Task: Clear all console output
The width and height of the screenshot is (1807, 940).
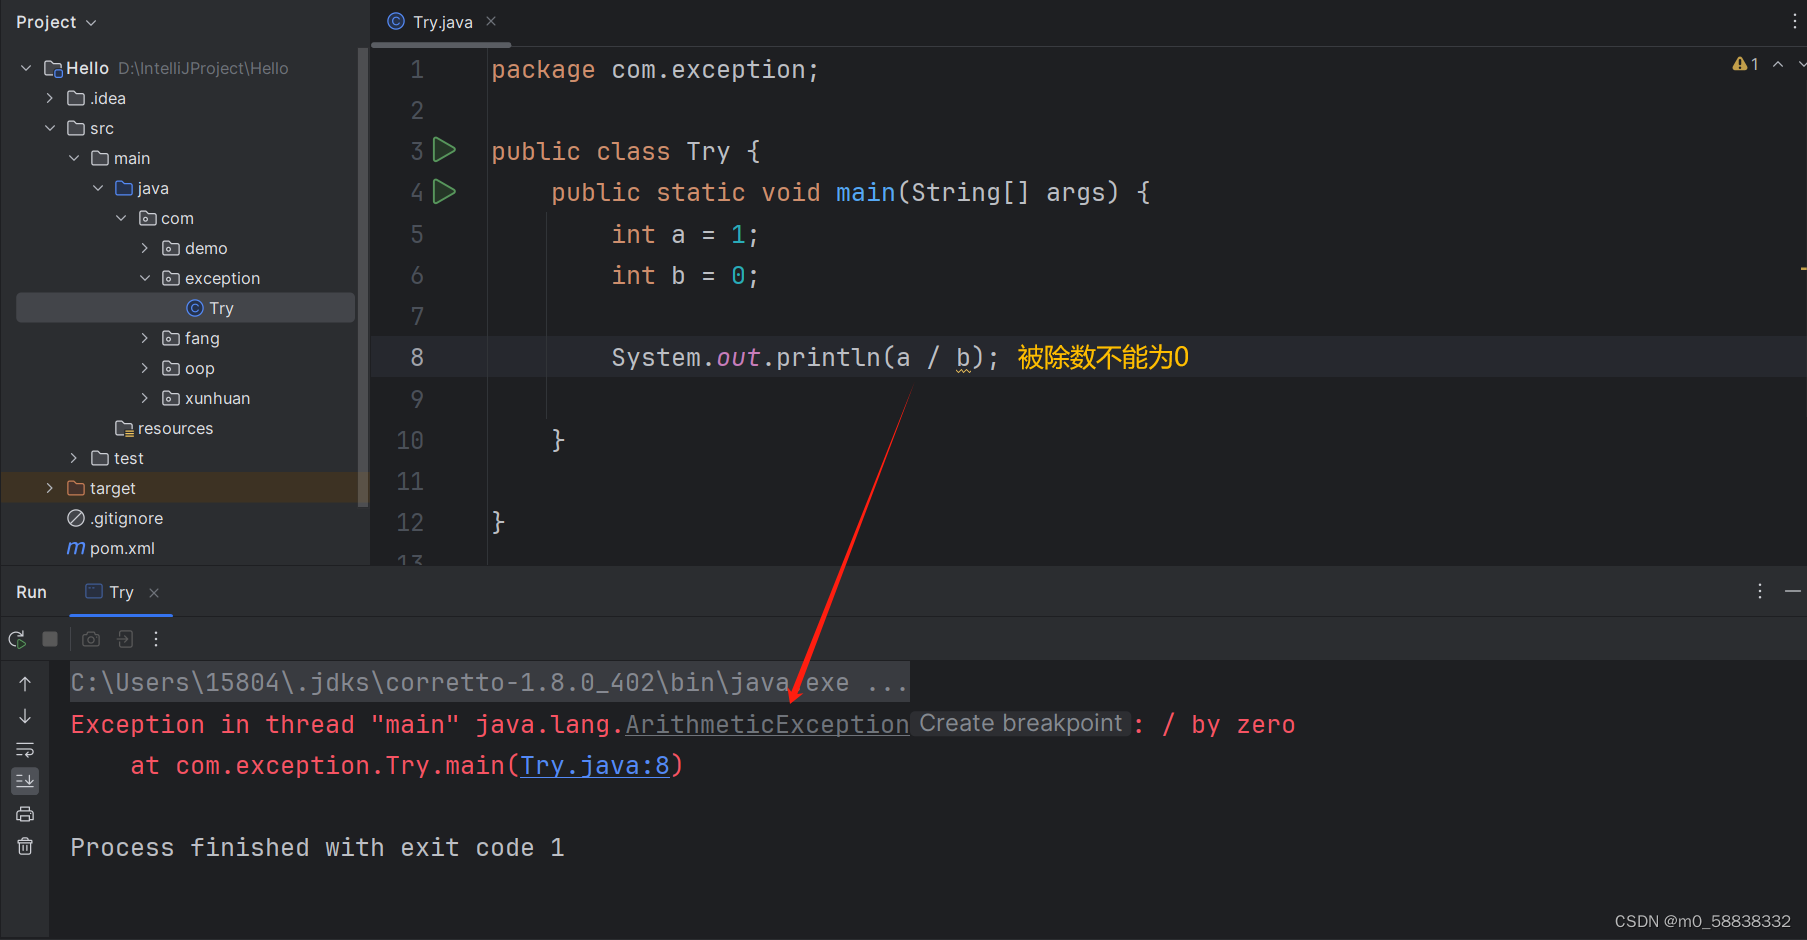Action: point(25,847)
